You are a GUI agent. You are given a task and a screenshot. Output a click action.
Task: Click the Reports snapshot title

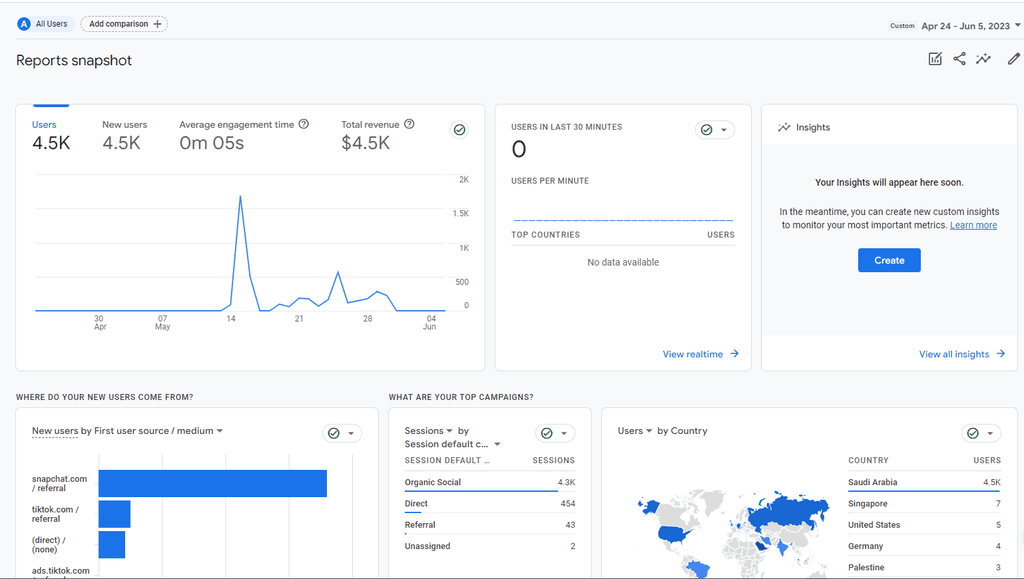click(74, 61)
